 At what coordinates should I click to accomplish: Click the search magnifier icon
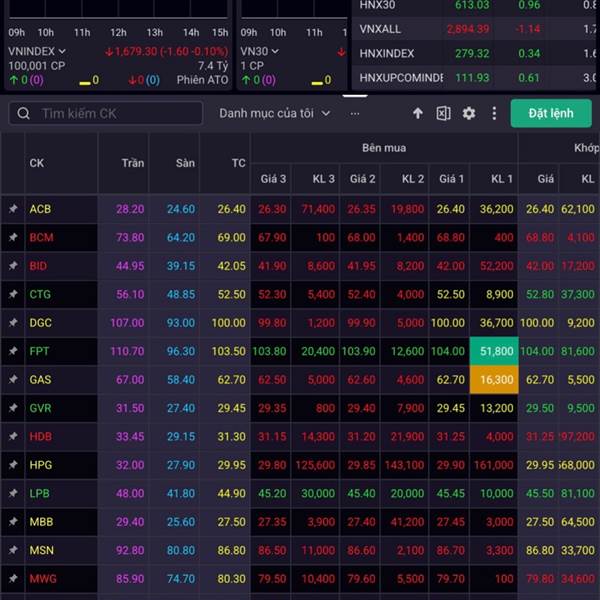click(x=23, y=113)
